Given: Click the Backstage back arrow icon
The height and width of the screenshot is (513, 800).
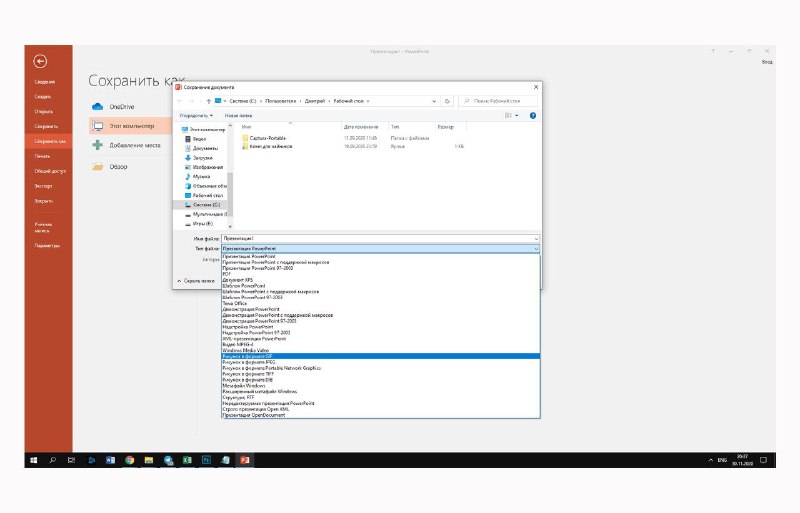Looking at the screenshot, I should [x=40, y=62].
